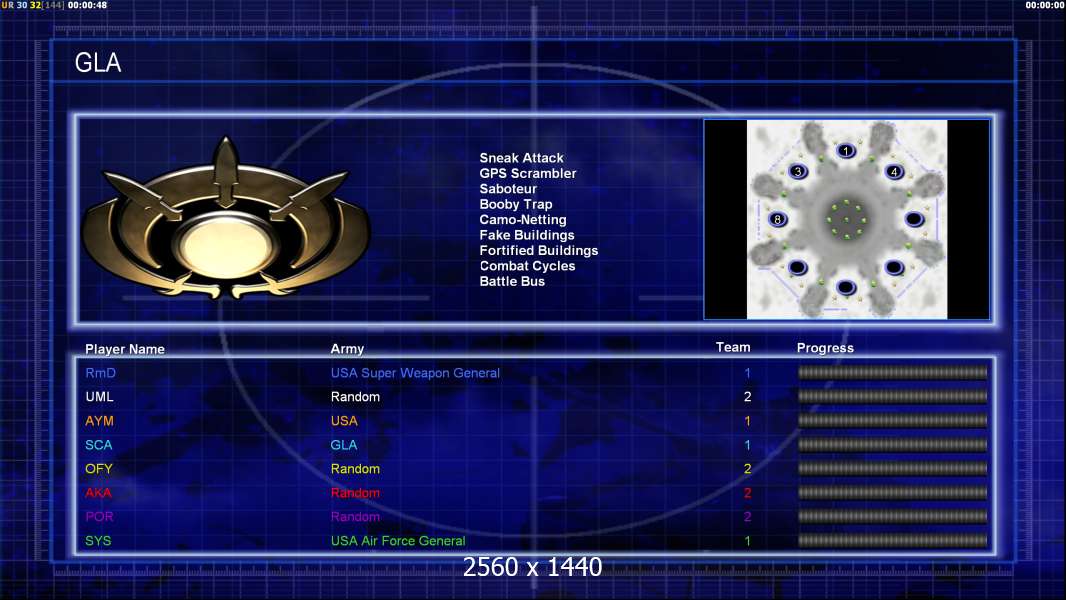Click the GLA title heading
The width and height of the screenshot is (1066, 600).
click(98, 63)
